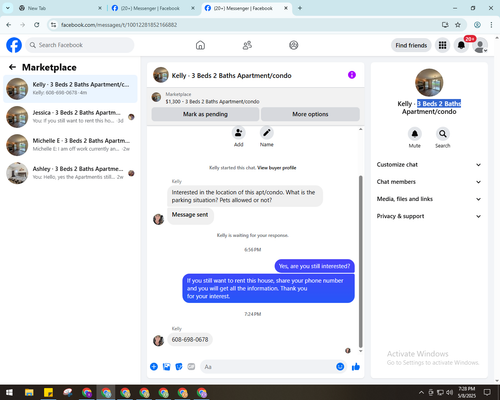The width and height of the screenshot is (500, 400).
Task: Open Facebook logo home link
Action: (14, 45)
